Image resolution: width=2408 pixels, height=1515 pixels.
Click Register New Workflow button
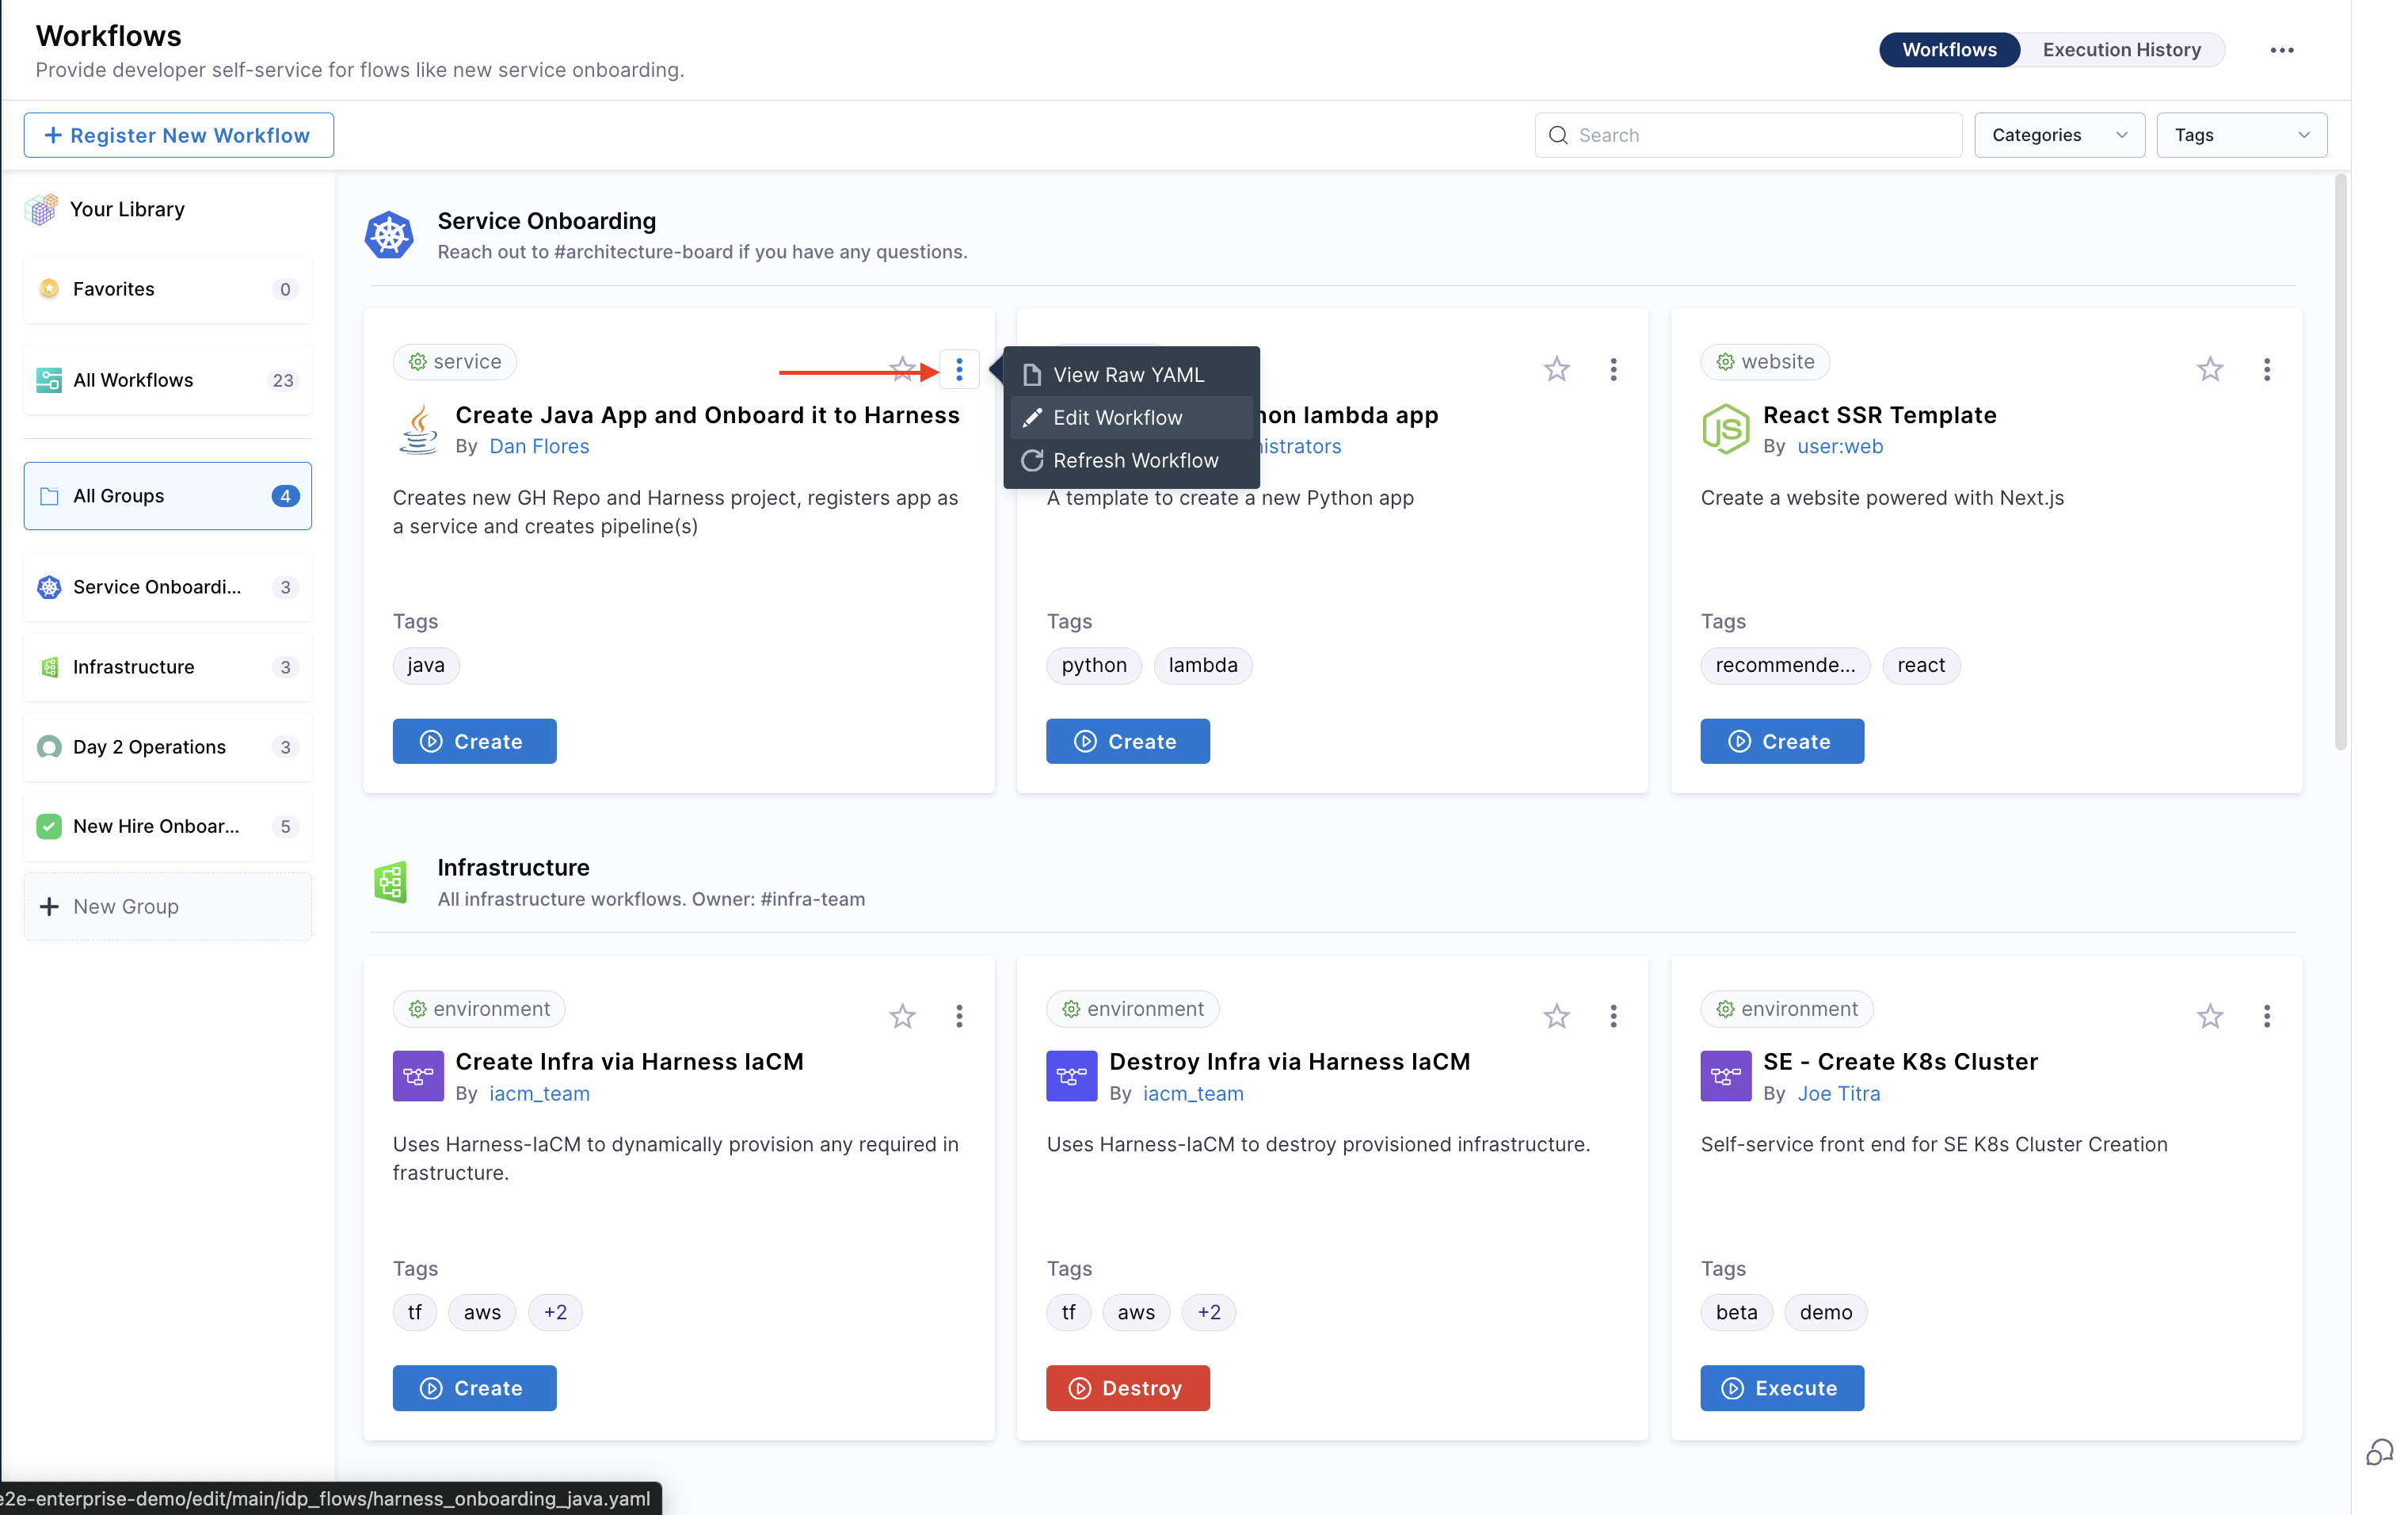179,135
